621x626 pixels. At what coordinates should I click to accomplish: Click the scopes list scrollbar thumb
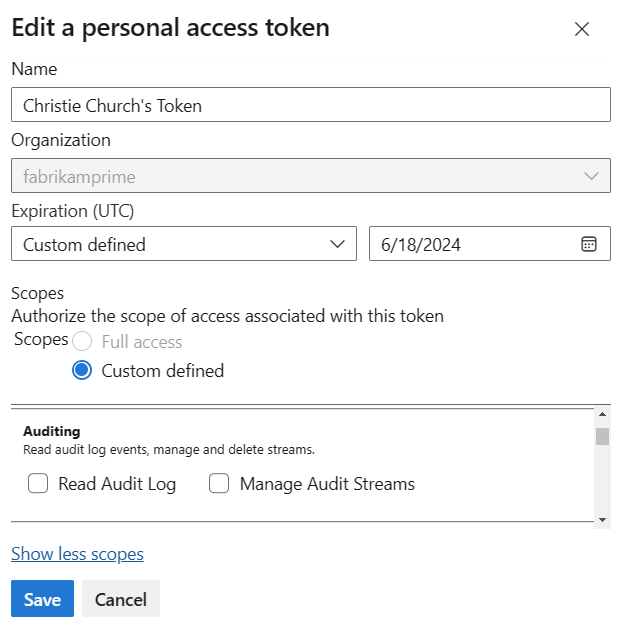coord(602,436)
